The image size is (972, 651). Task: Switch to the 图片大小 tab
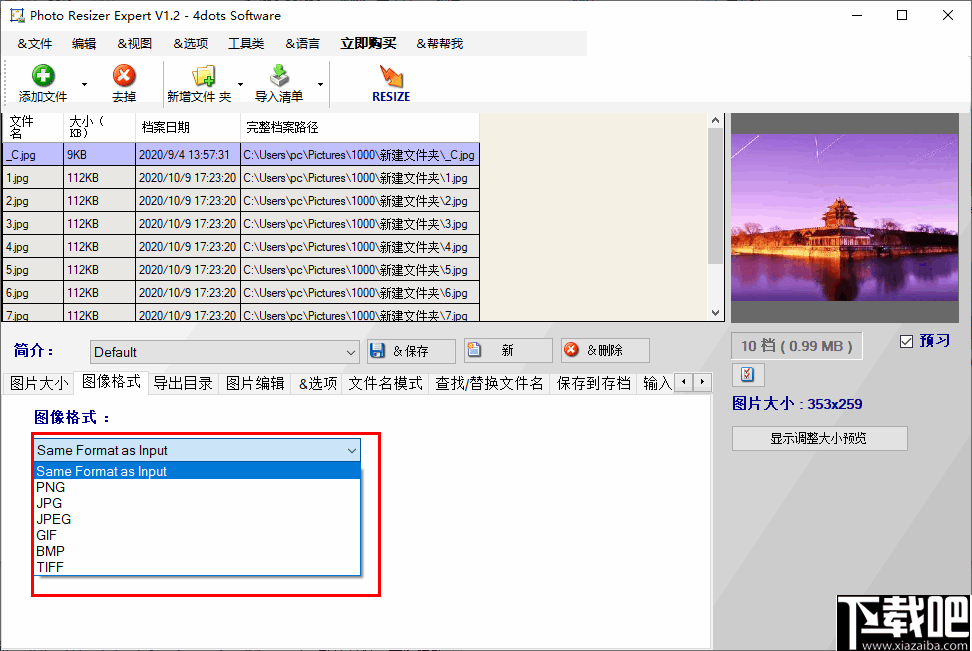coord(38,382)
